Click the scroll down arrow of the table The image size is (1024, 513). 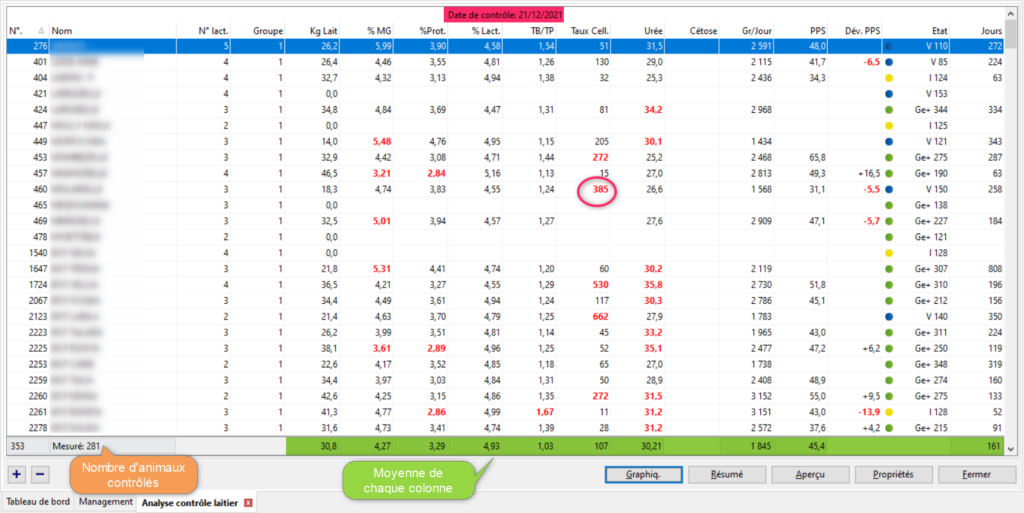1013,448
